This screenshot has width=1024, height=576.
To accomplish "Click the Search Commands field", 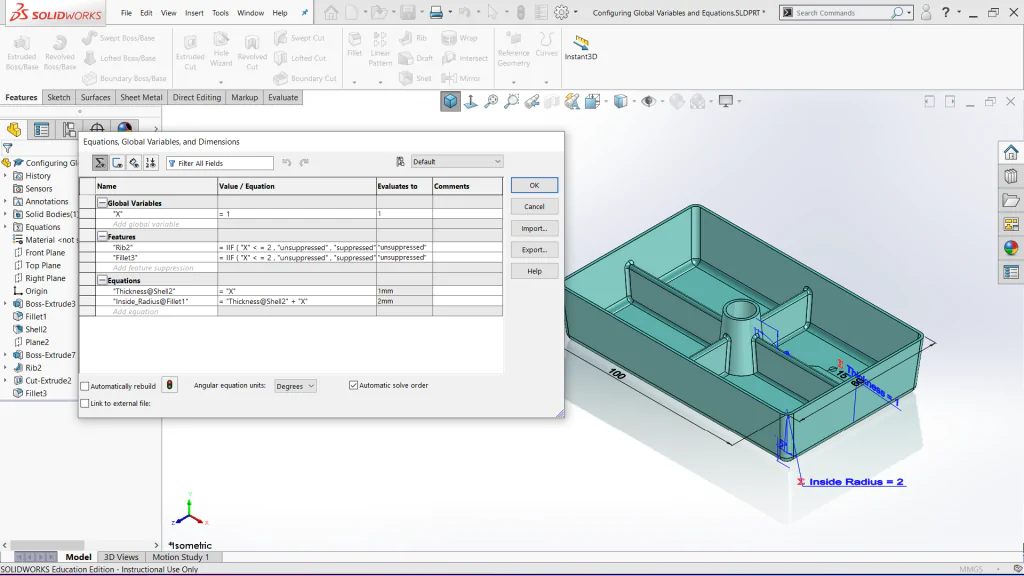I will (846, 12).
